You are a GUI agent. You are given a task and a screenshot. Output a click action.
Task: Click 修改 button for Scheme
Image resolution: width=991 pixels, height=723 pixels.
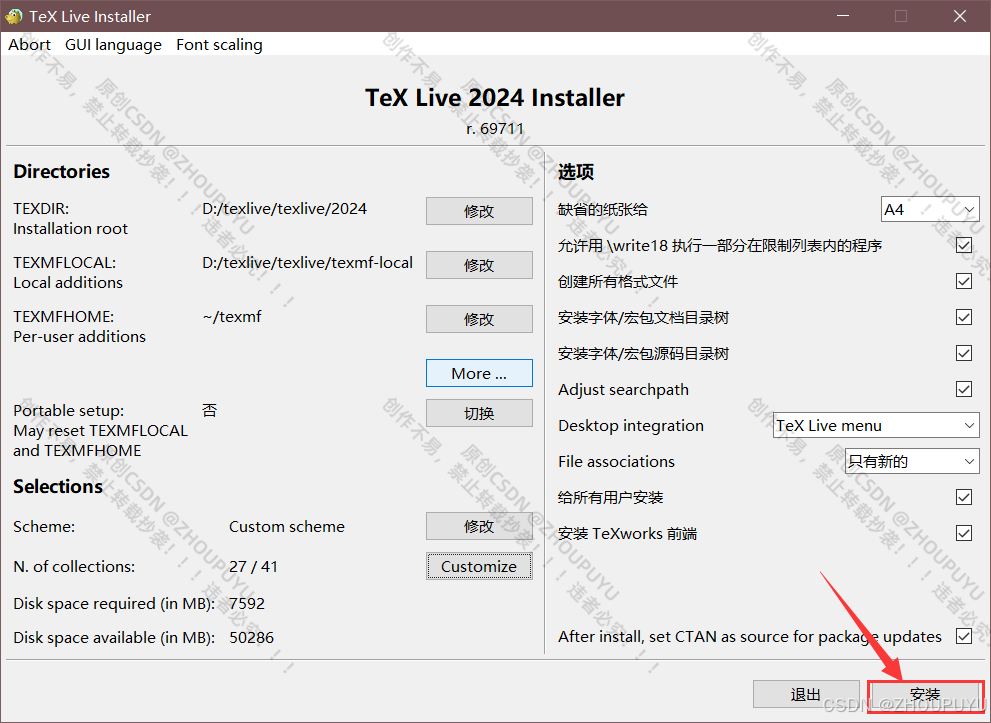pos(479,526)
